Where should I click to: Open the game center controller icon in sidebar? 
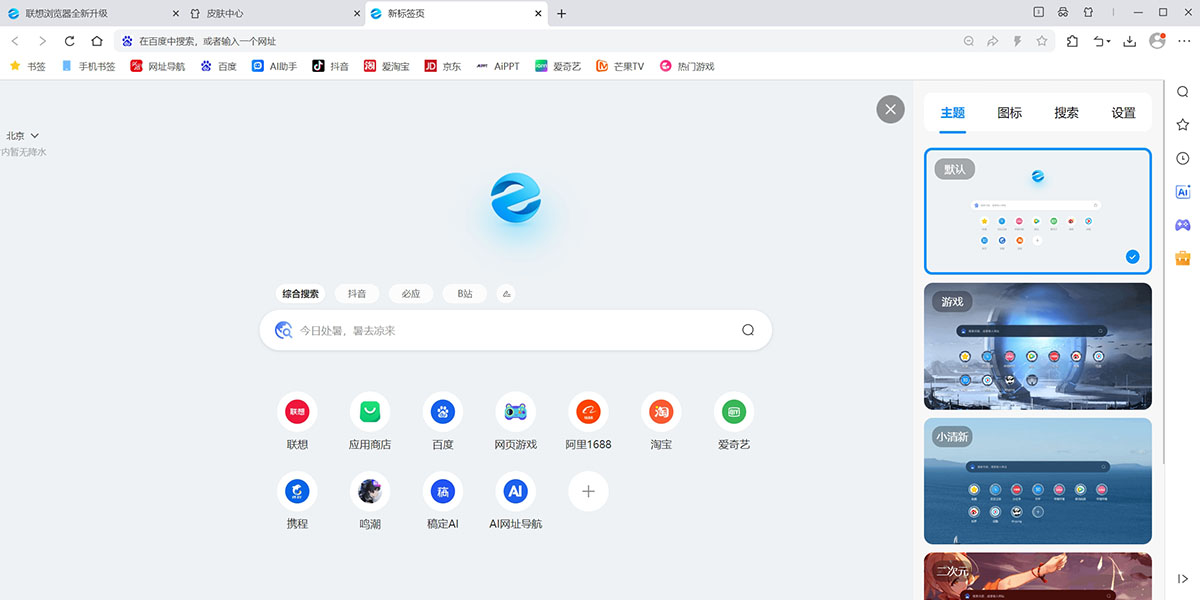coord(1182,225)
